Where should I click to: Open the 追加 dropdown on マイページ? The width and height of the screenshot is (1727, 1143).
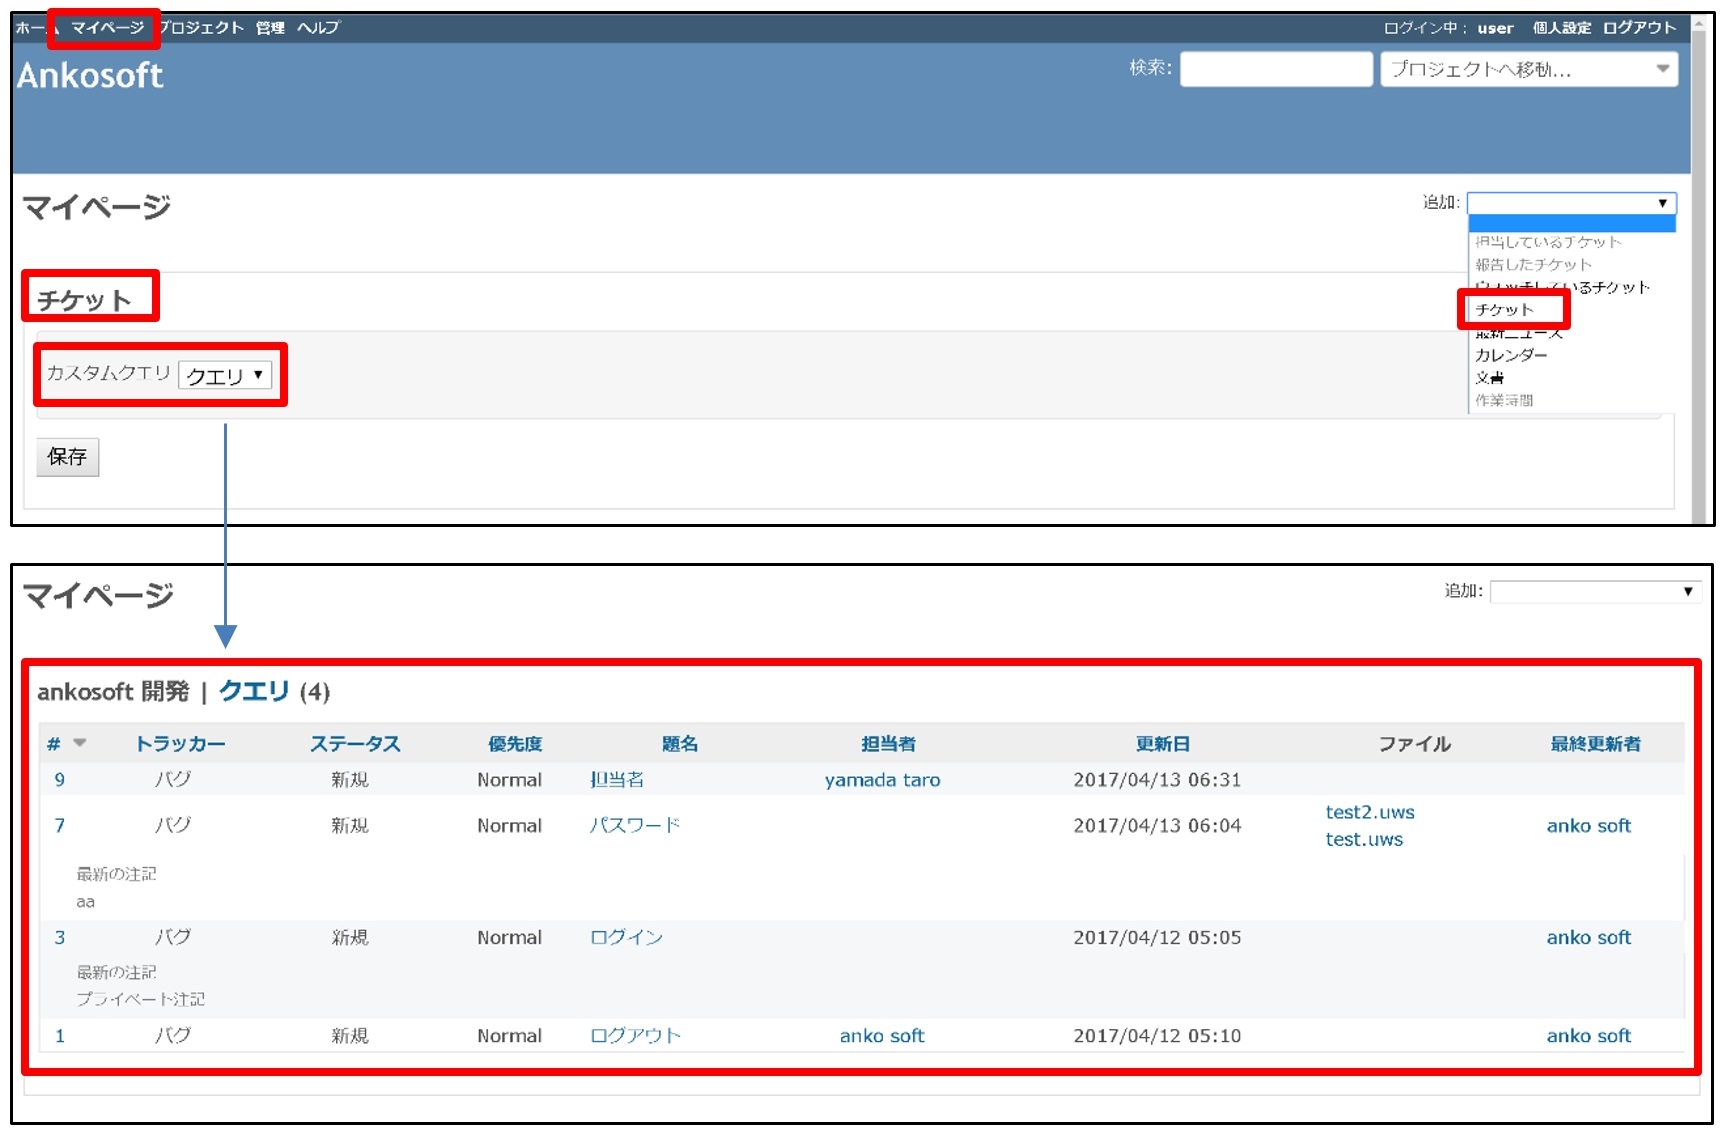pyautogui.click(x=1570, y=202)
